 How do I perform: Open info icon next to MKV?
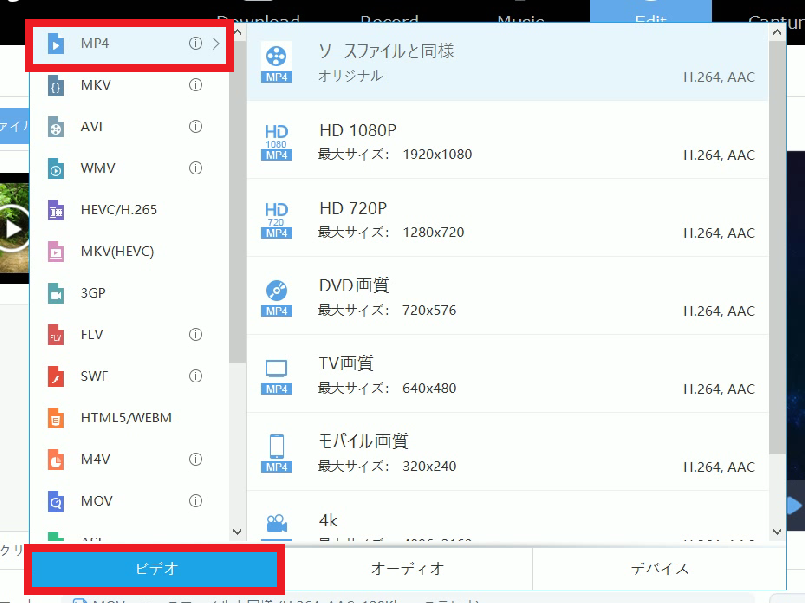coord(196,86)
